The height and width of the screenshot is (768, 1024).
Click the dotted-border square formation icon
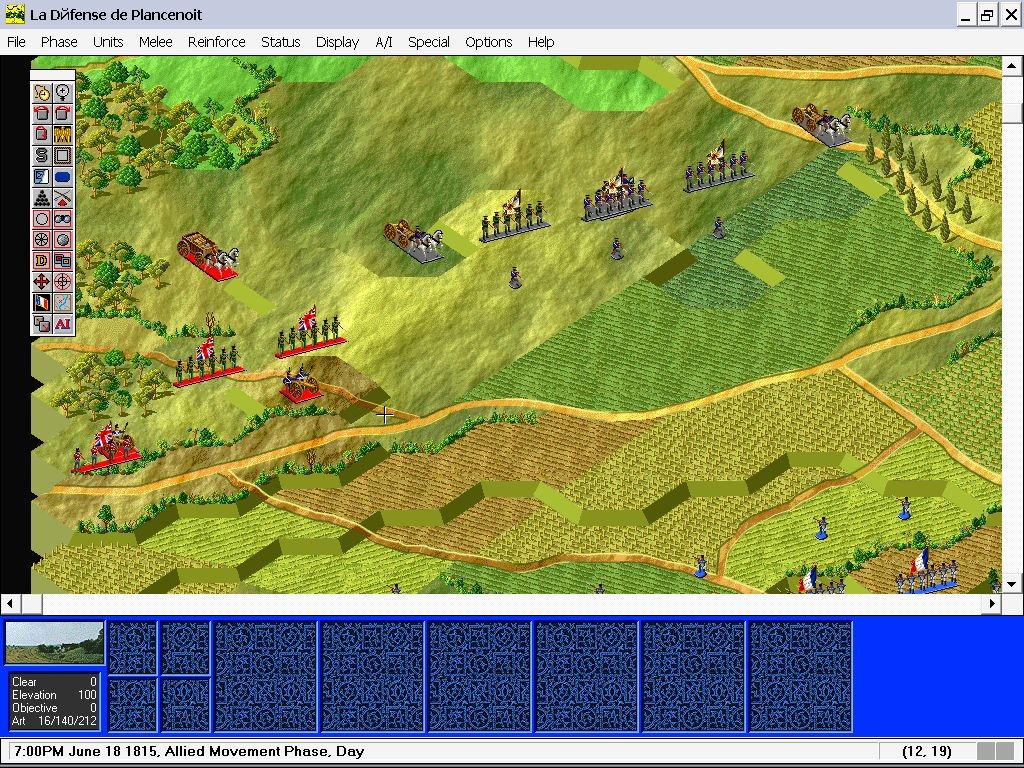[63, 155]
